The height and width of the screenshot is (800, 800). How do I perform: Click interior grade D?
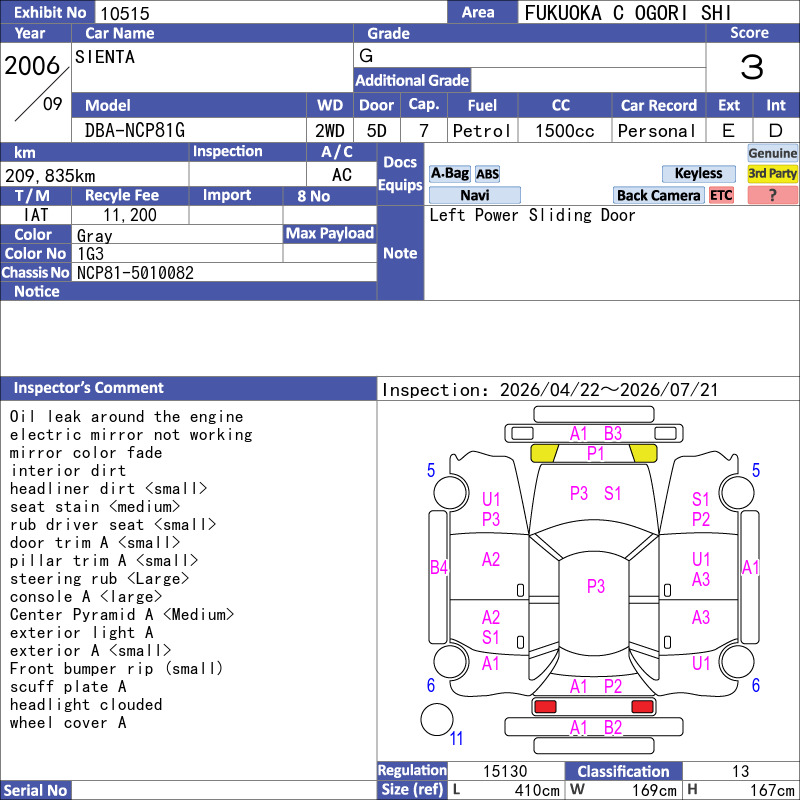pyautogui.click(x=776, y=131)
